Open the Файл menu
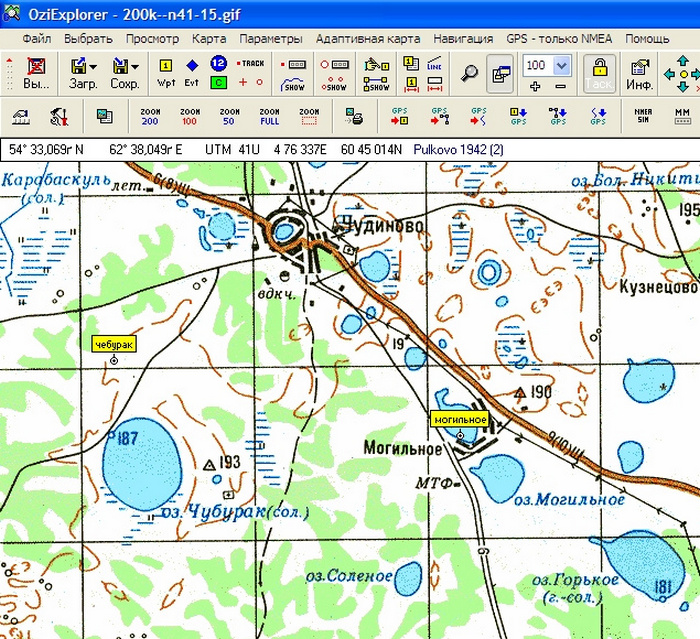Image resolution: width=700 pixels, height=639 pixels. (x=37, y=39)
